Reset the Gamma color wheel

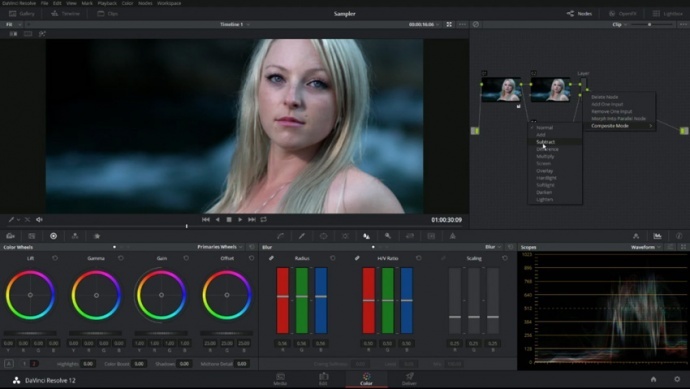[x=121, y=258]
